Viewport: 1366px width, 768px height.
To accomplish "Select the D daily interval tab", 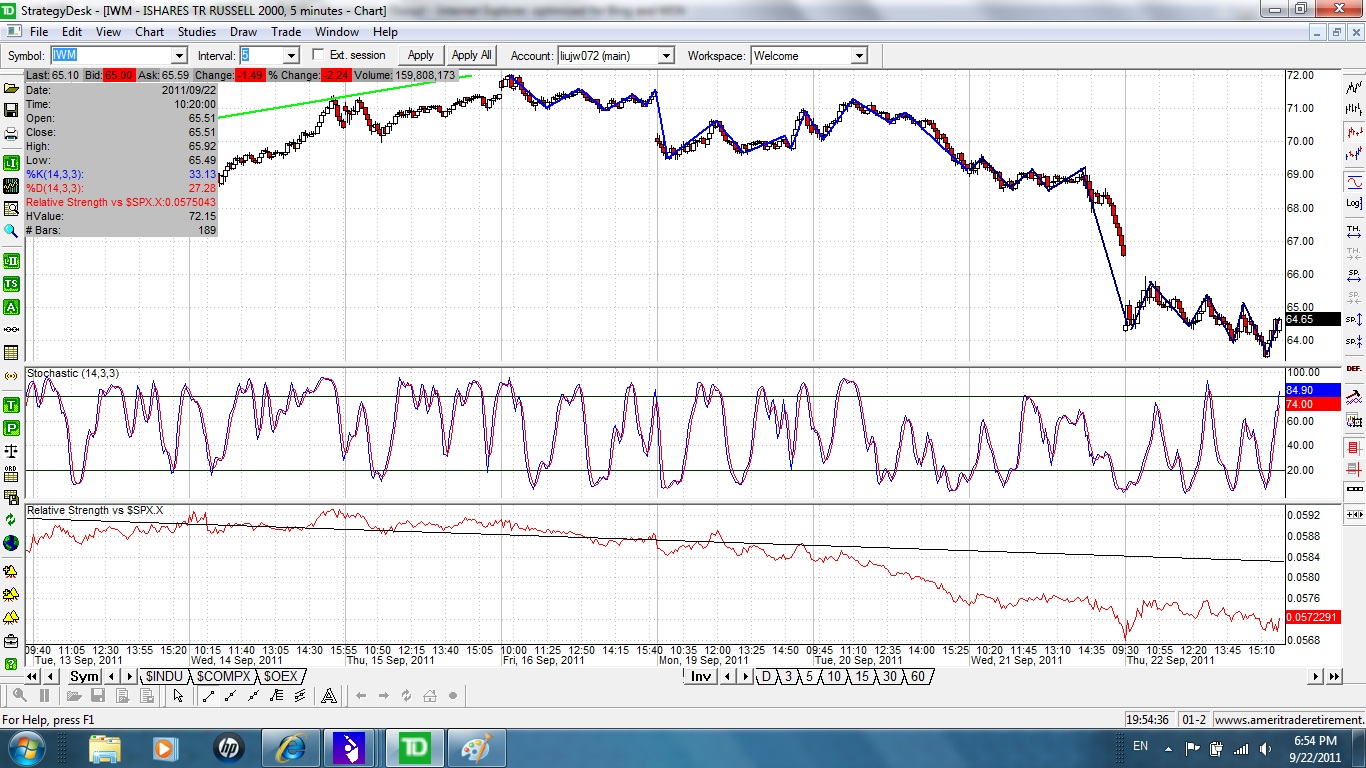I will click(x=767, y=677).
